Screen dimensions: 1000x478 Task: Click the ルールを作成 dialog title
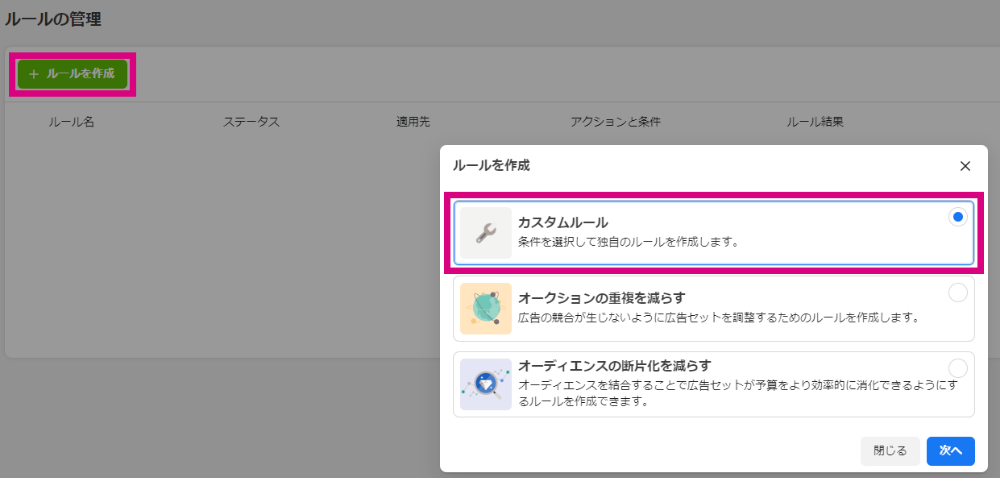(x=491, y=166)
